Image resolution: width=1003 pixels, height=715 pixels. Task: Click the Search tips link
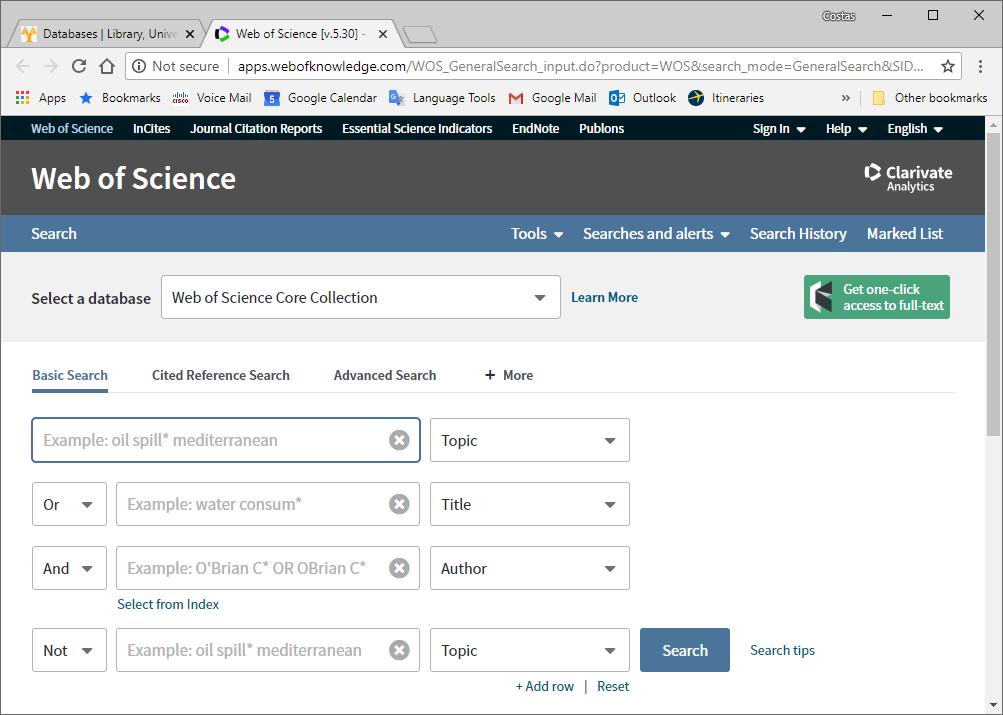point(782,650)
